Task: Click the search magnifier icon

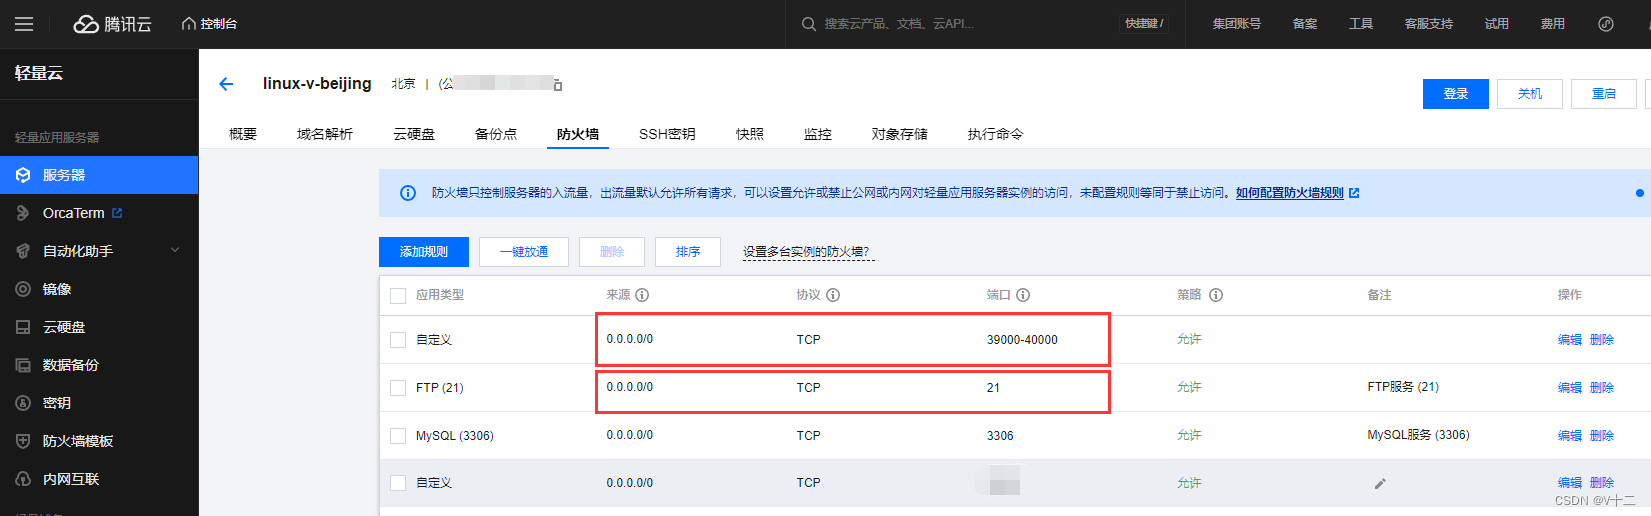Action: (x=809, y=24)
